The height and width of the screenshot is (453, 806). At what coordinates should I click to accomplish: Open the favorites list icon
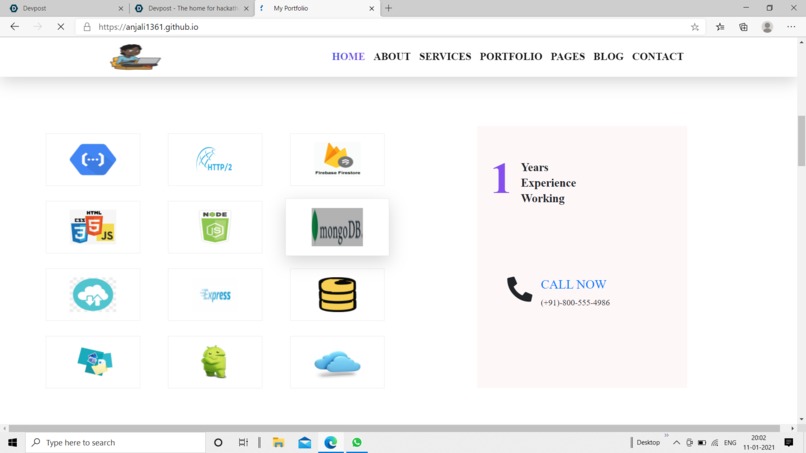720,27
